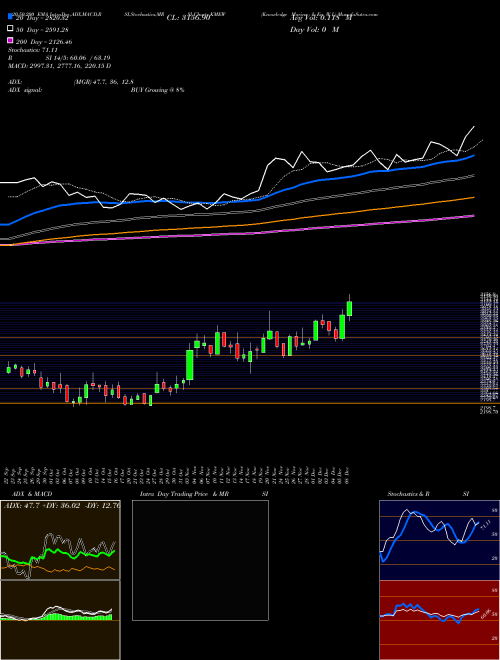Click the tall green candle in early November
The height and width of the screenshot is (660, 500).
(x=190, y=365)
